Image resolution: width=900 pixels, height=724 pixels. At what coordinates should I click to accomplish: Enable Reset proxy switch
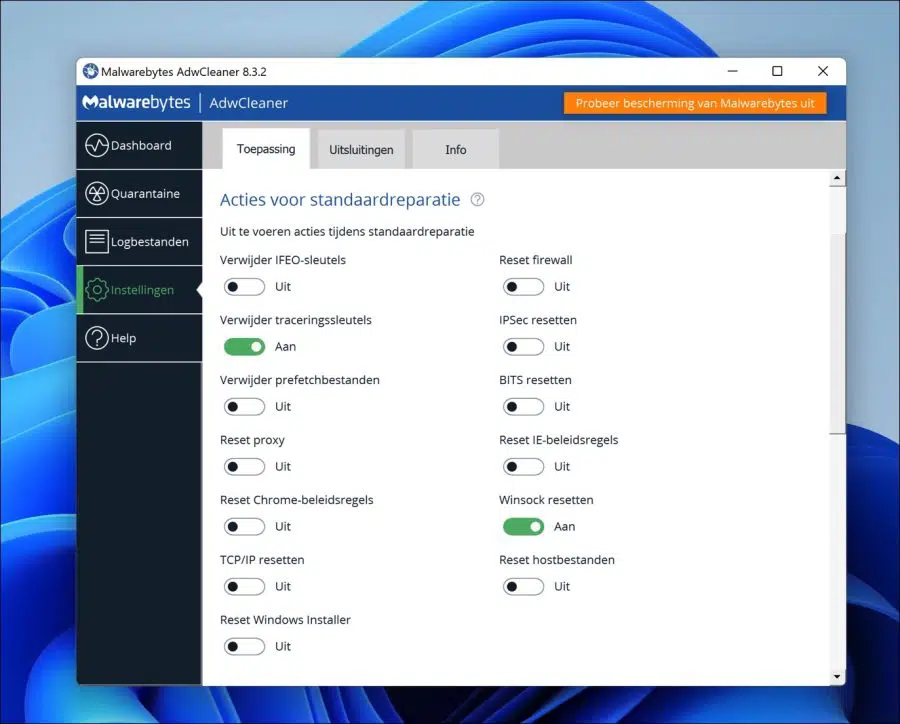(x=245, y=467)
